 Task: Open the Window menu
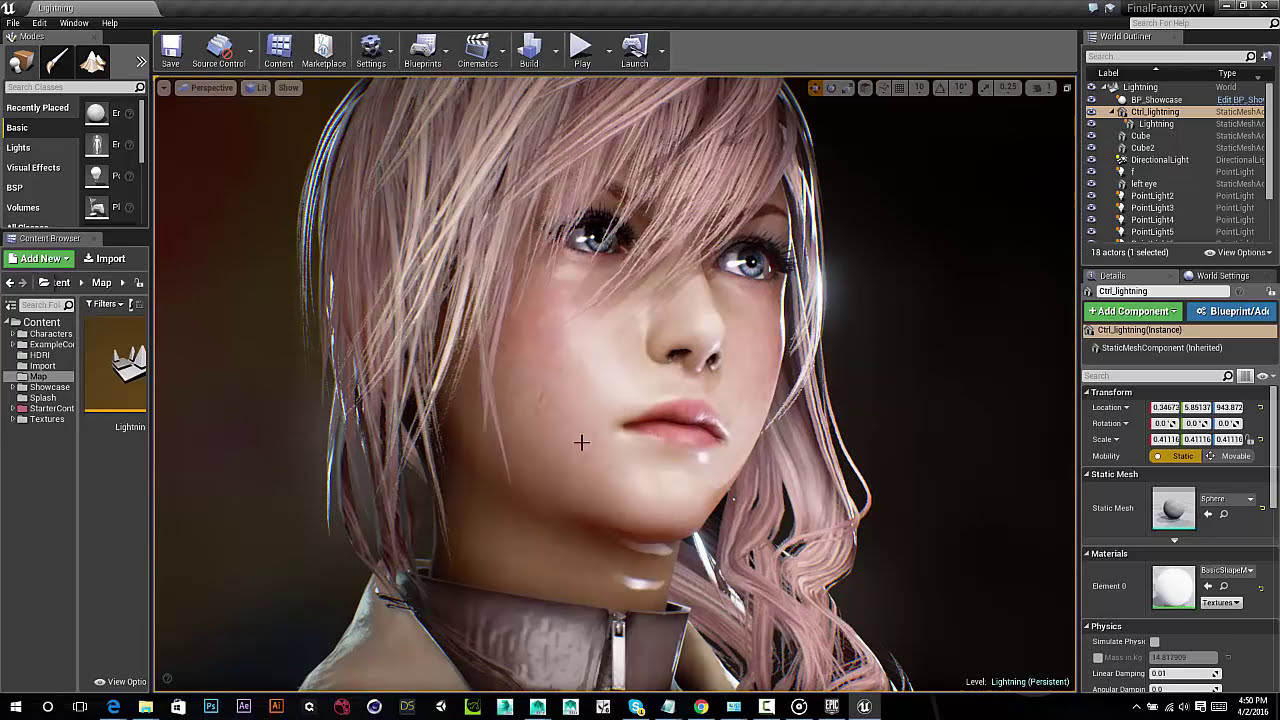click(74, 23)
